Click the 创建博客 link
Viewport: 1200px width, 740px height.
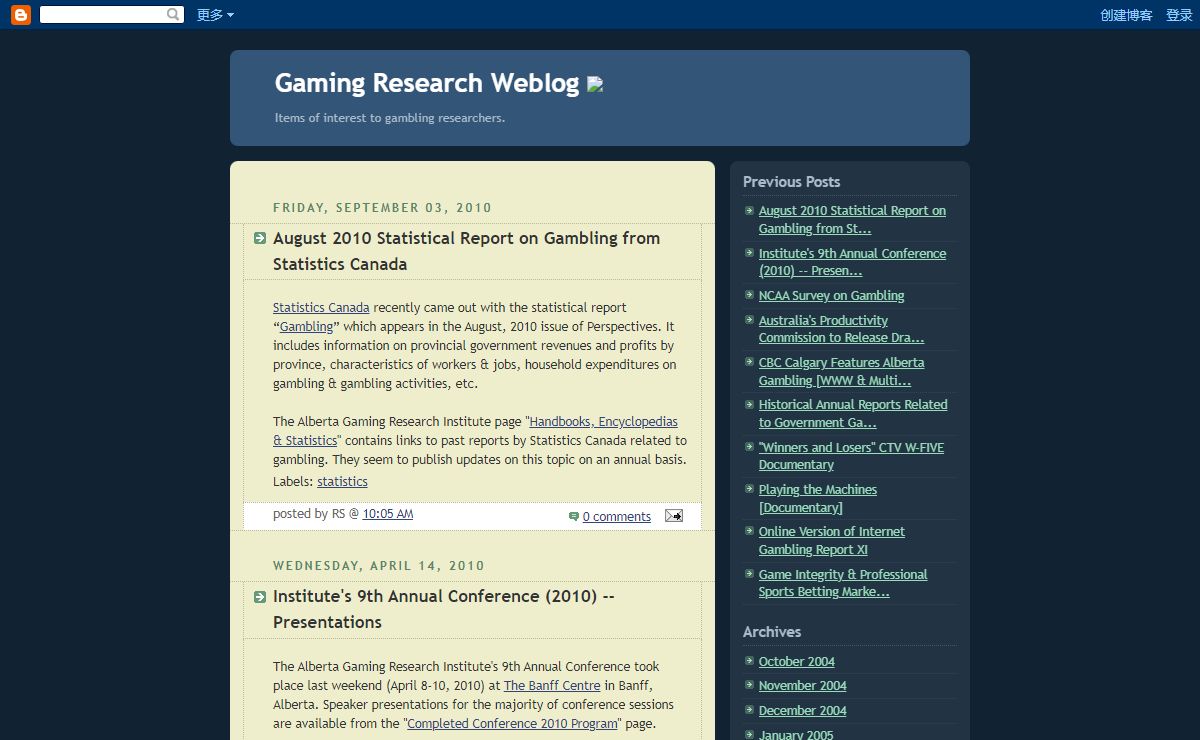click(x=1126, y=15)
